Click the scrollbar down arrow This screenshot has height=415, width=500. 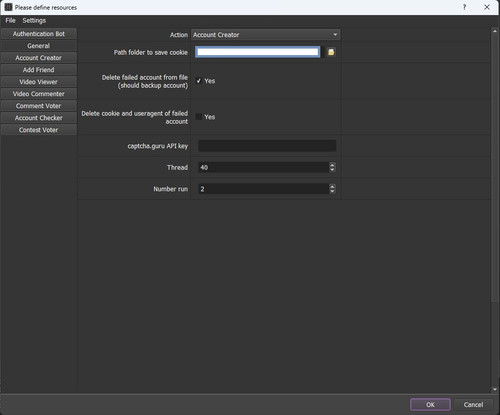click(x=495, y=389)
